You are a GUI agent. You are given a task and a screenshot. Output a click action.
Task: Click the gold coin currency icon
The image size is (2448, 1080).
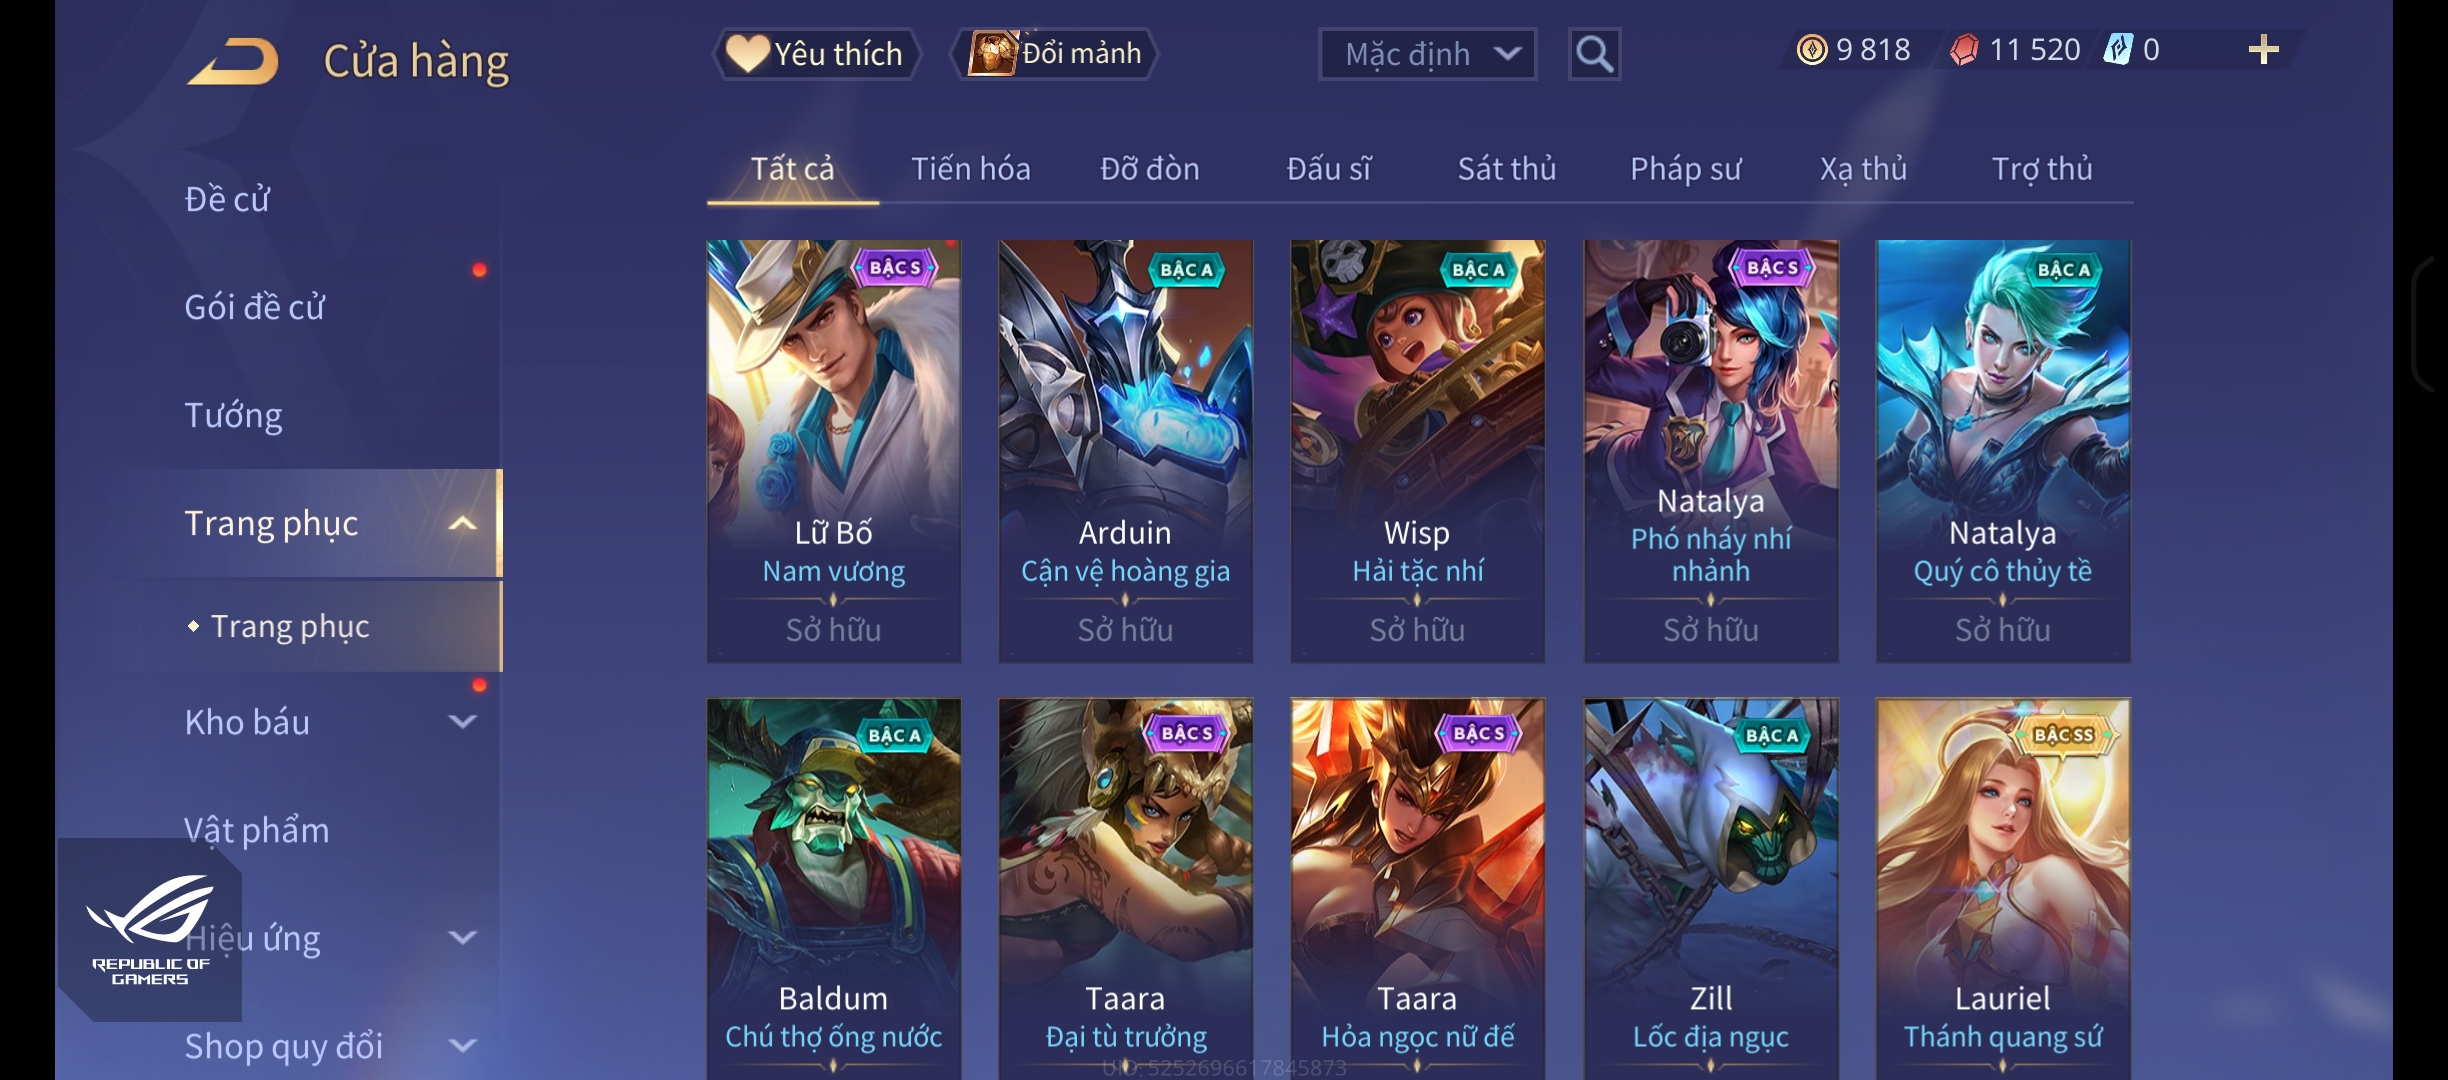click(1811, 49)
